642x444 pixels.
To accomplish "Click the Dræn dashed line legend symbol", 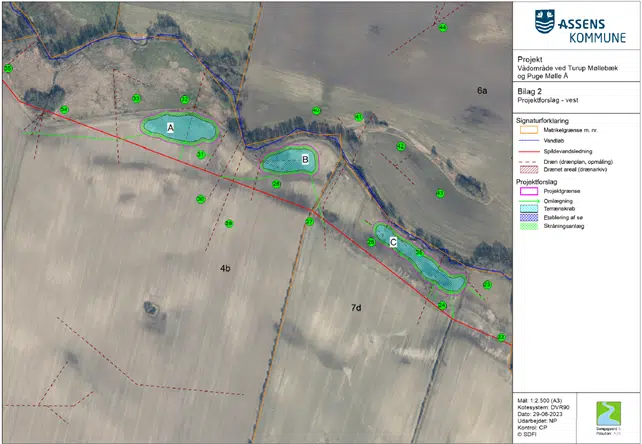I will [x=529, y=161].
